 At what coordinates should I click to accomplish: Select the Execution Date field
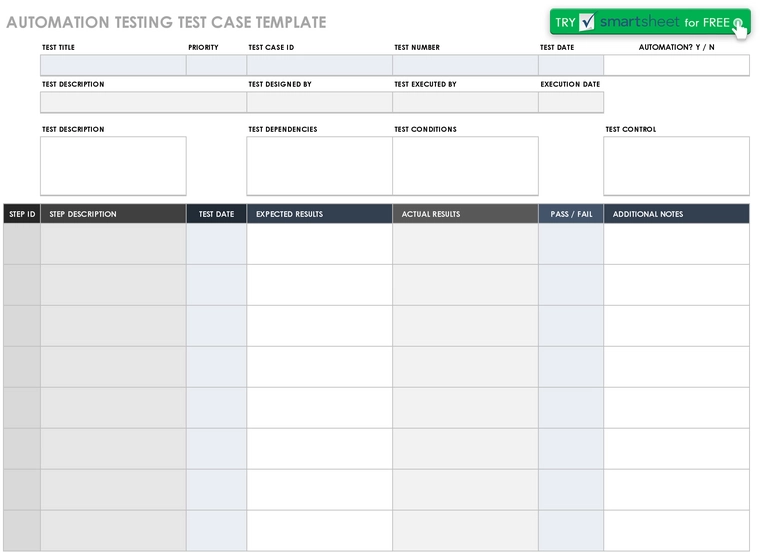[x=571, y=102]
